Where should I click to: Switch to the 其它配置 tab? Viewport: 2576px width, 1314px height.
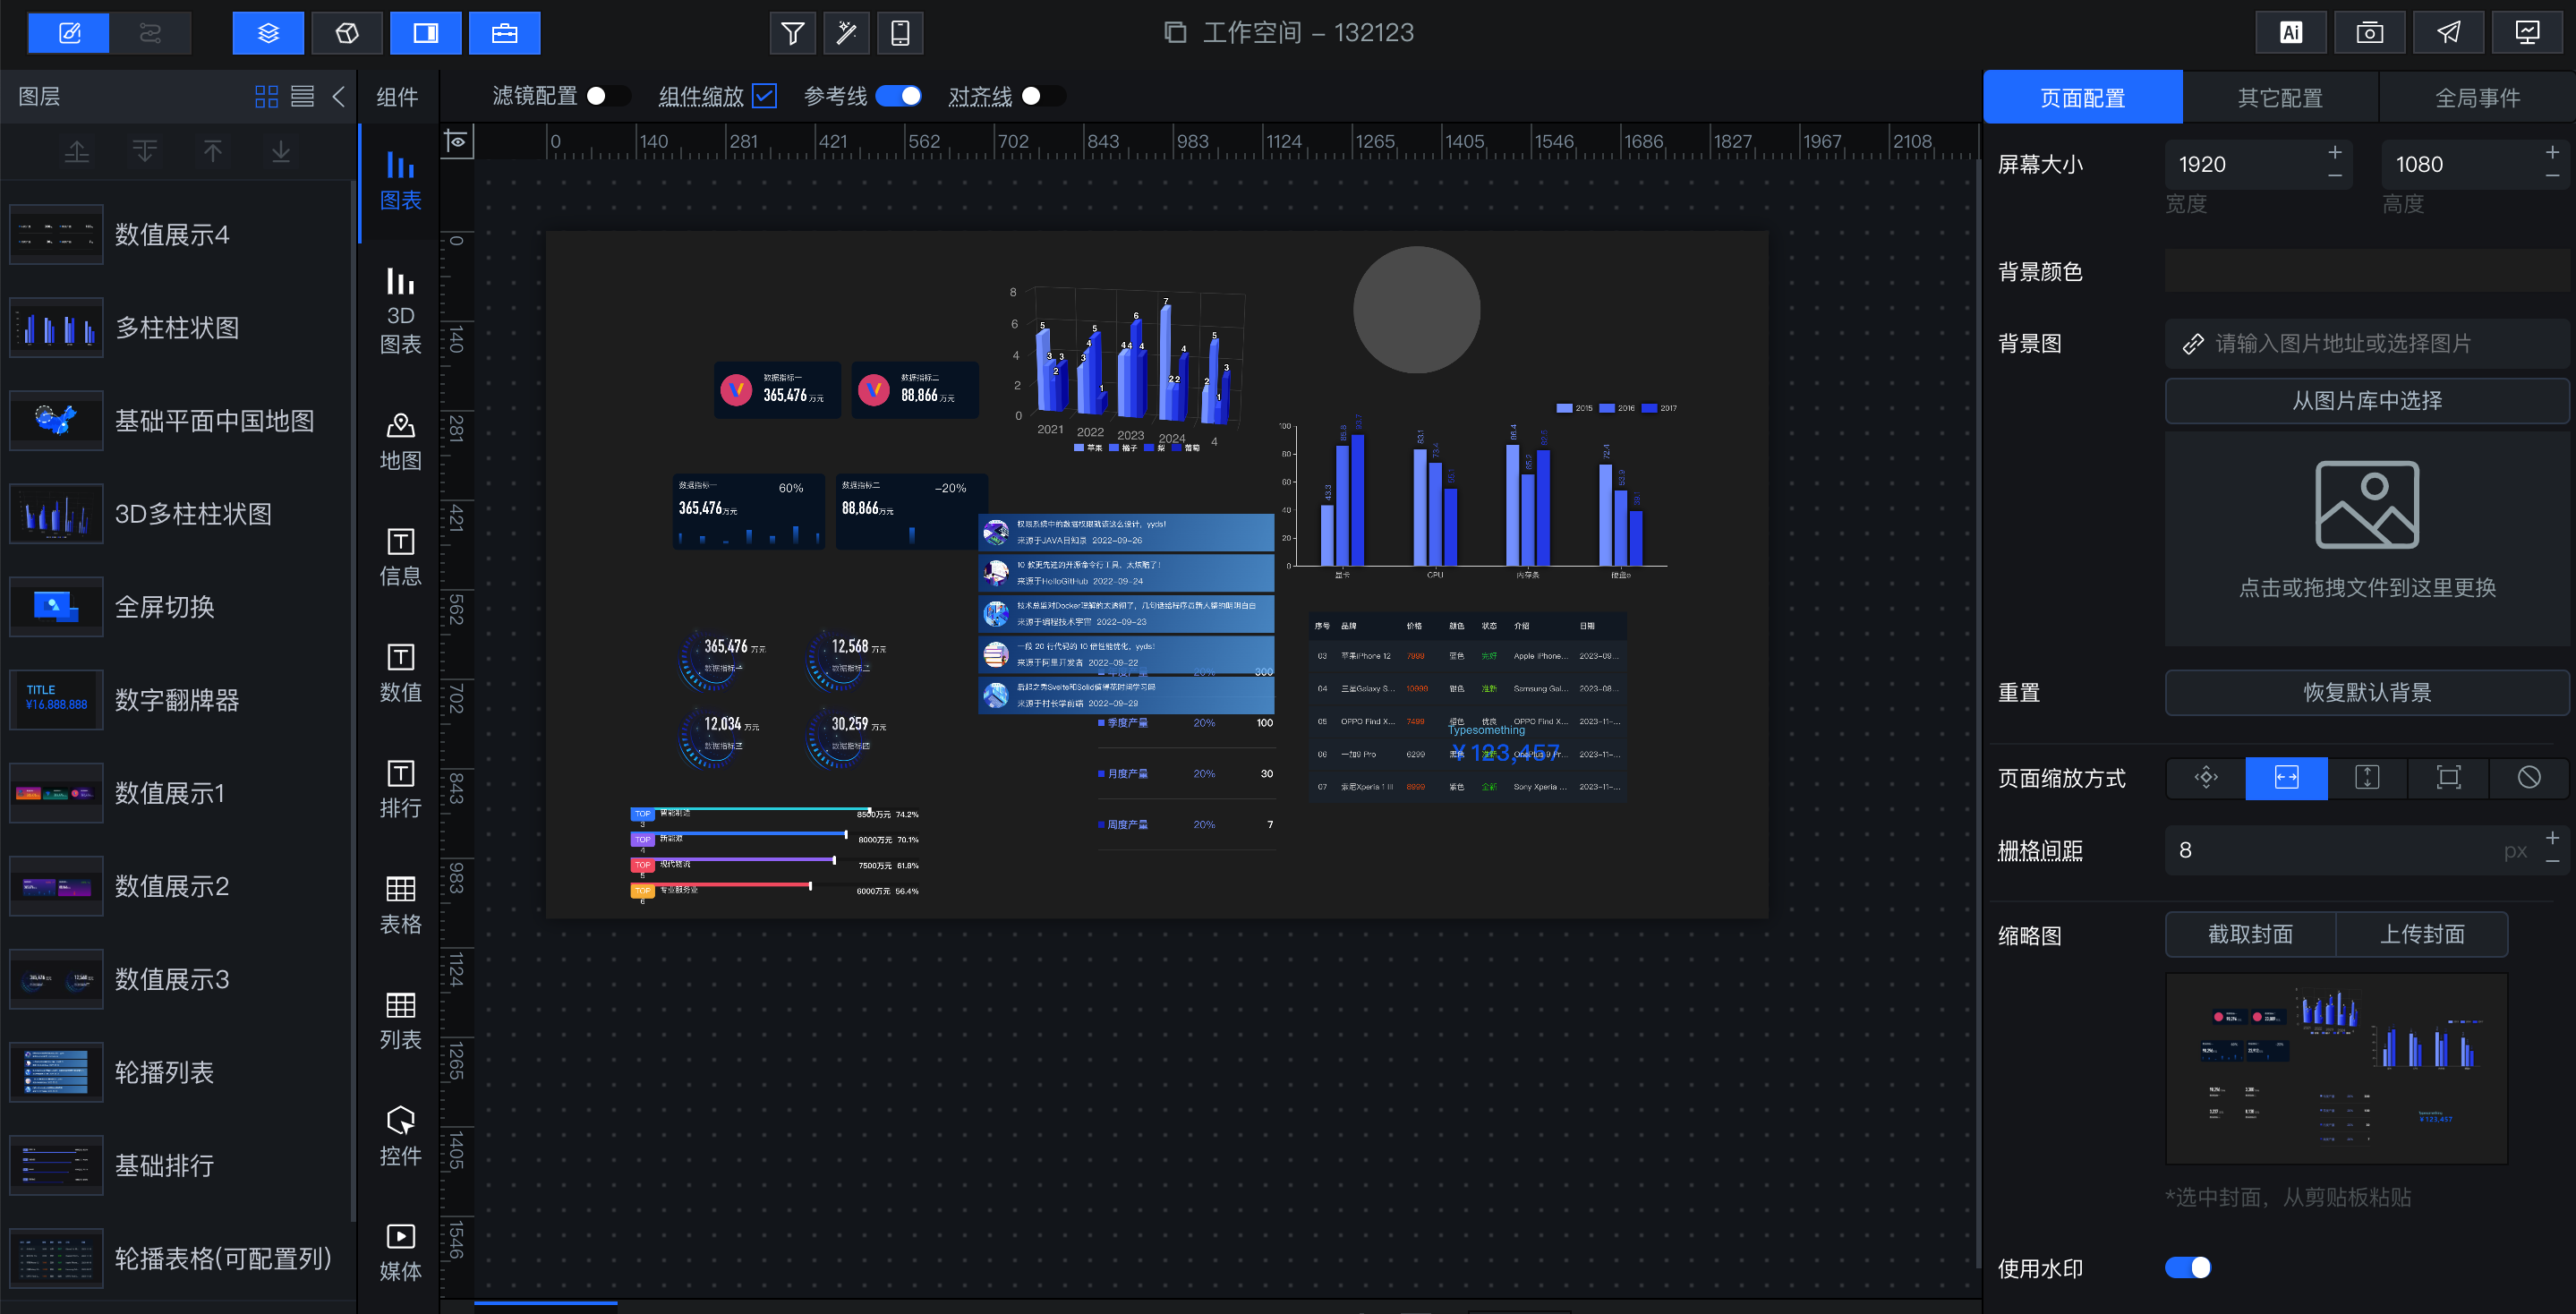click(2279, 97)
